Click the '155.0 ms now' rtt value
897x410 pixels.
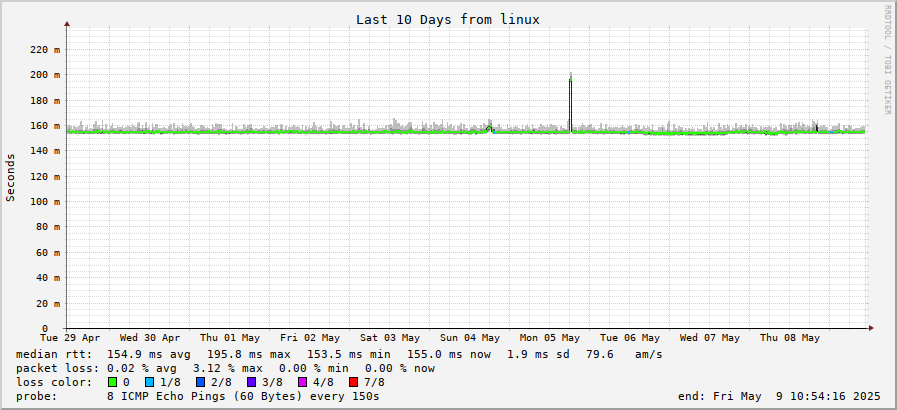[x=448, y=355]
